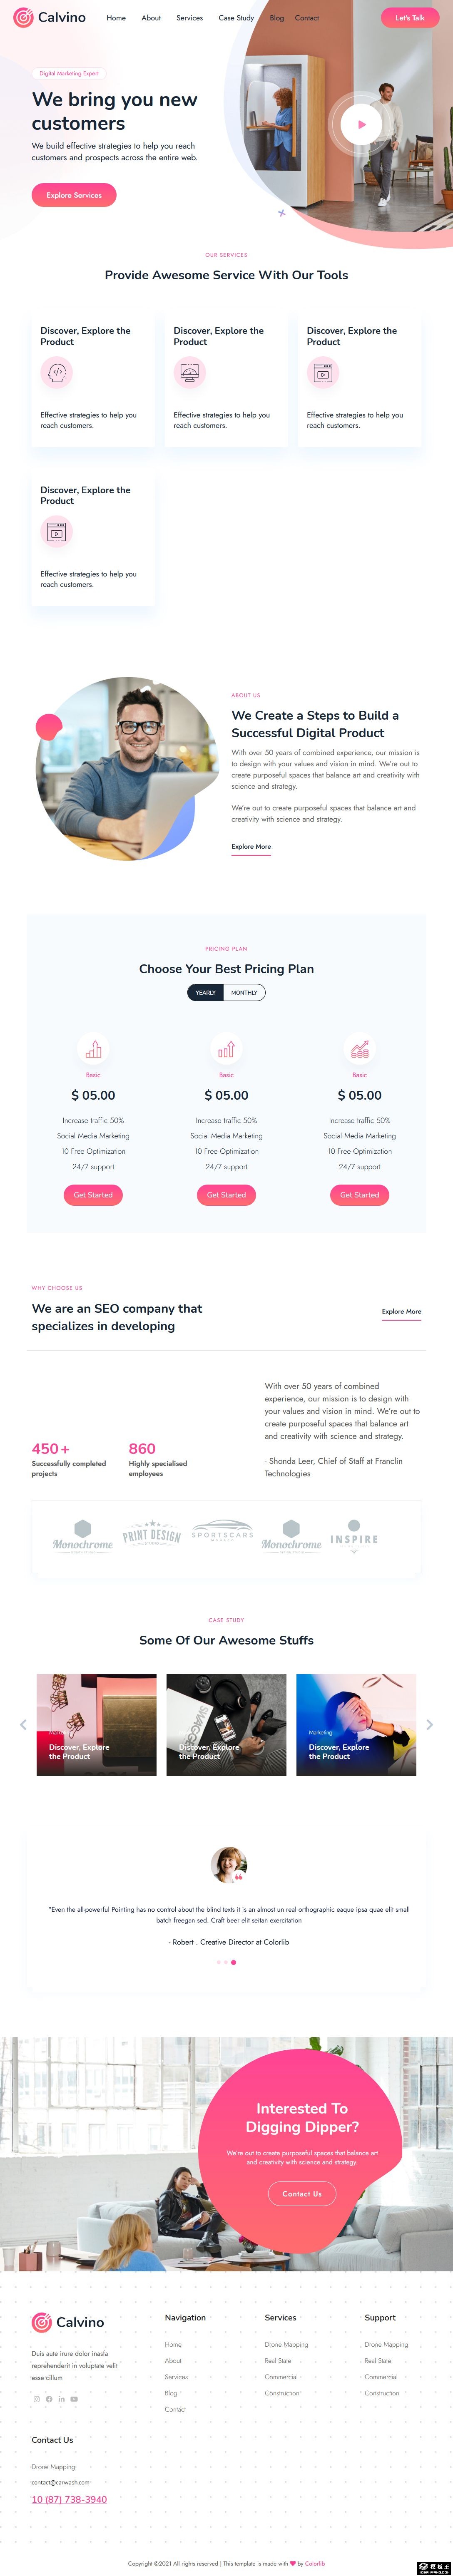This screenshot has width=453, height=2576.
Task: Open Instagram icon in footer
Action: pos(37,2399)
